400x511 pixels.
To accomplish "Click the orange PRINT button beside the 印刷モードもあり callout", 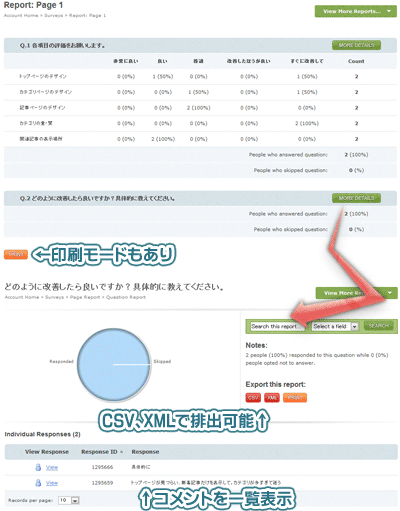I will pyautogui.click(x=16, y=254).
